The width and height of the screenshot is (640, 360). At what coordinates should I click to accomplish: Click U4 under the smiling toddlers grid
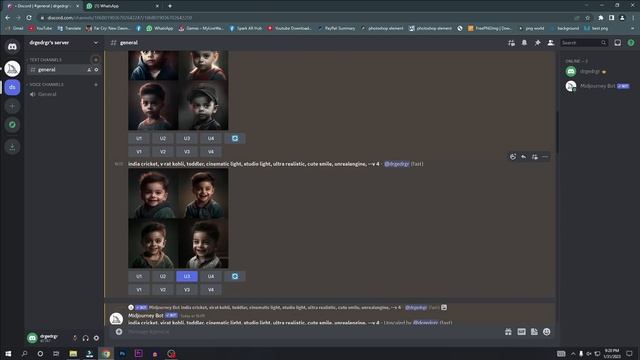point(211,276)
